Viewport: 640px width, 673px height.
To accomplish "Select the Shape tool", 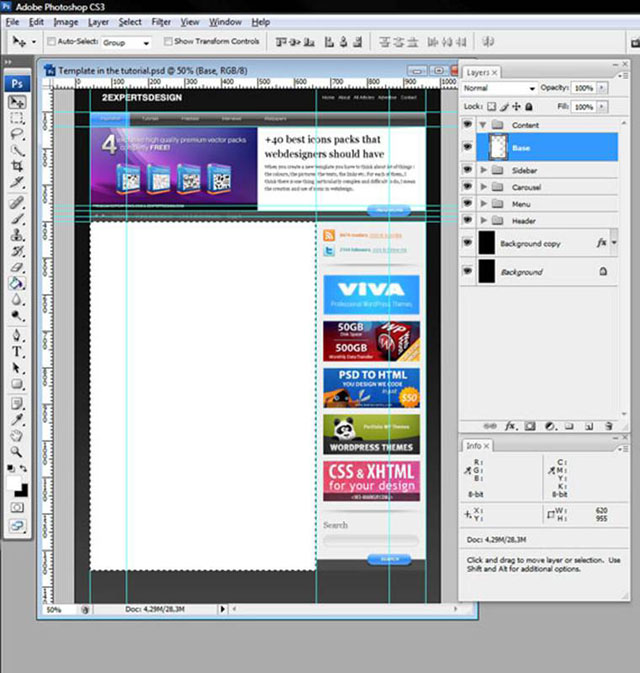I will (x=17, y=384).
